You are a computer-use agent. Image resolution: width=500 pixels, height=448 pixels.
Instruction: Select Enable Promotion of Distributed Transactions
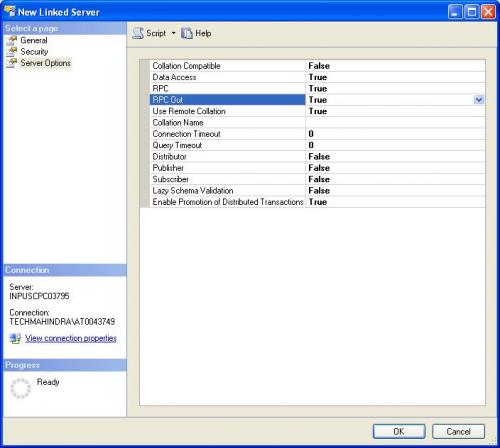228,202
